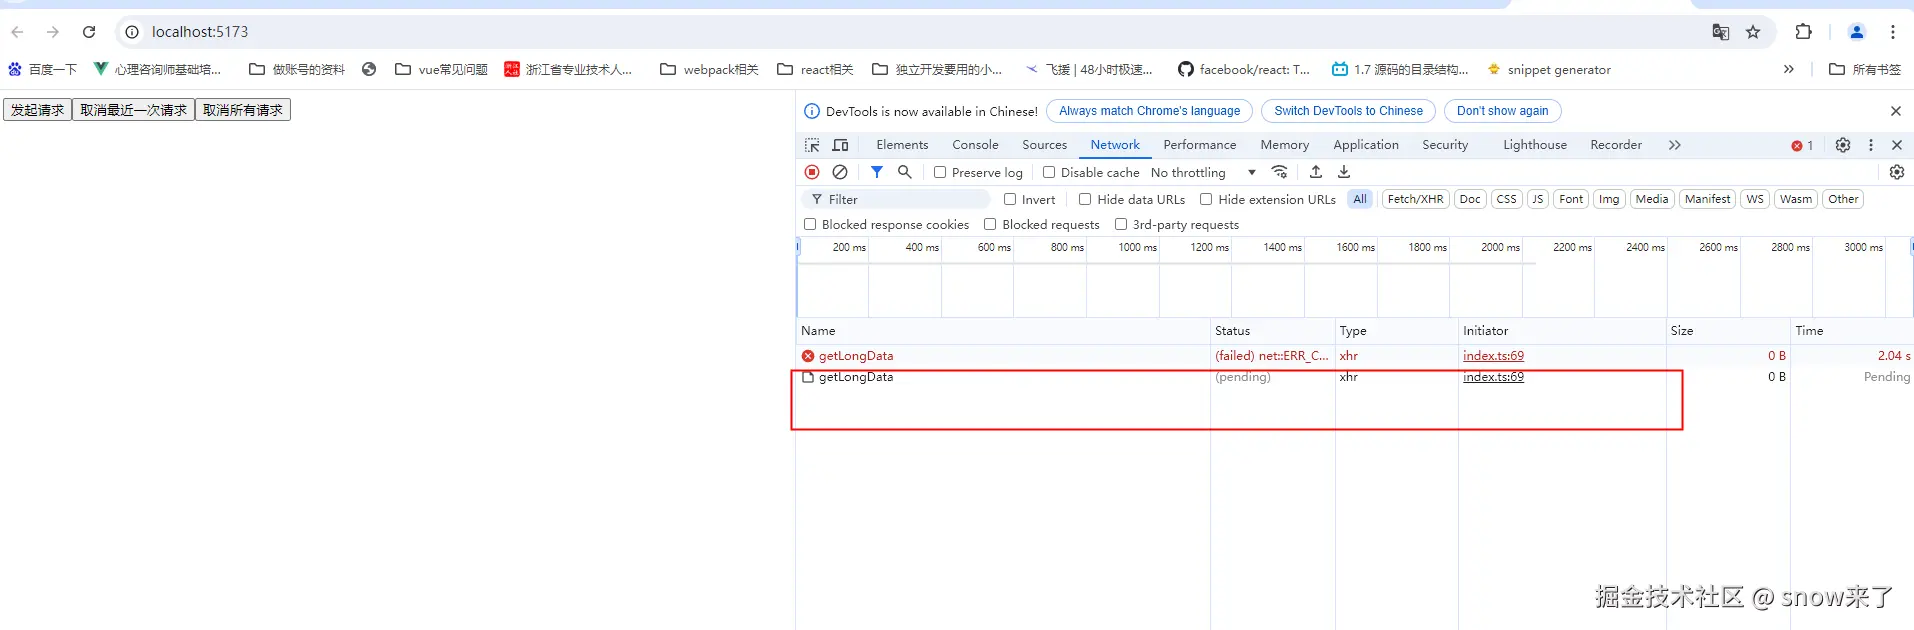Import HAR file upload icon
The width and height of the screenshot is (1914, 630).
pos(1316,172)
